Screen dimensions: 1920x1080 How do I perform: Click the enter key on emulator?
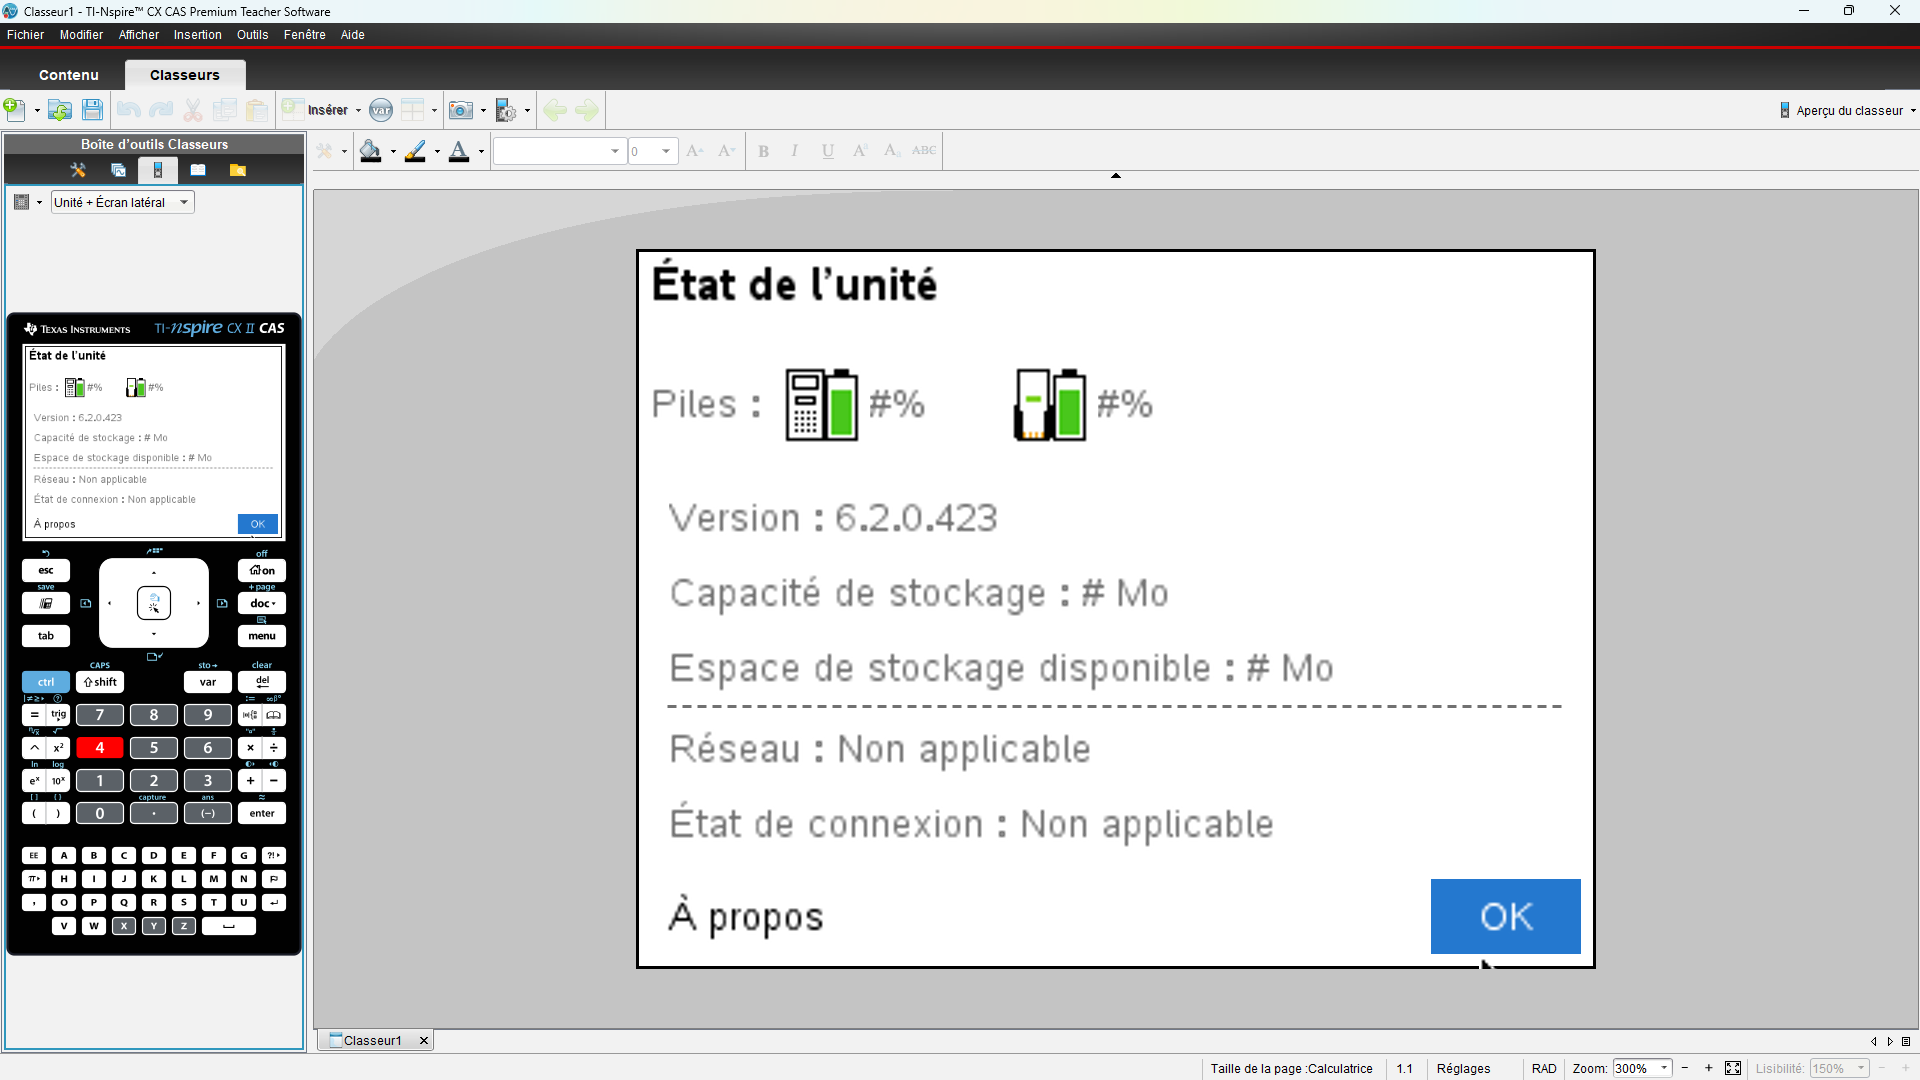click(x=262, y=813)
